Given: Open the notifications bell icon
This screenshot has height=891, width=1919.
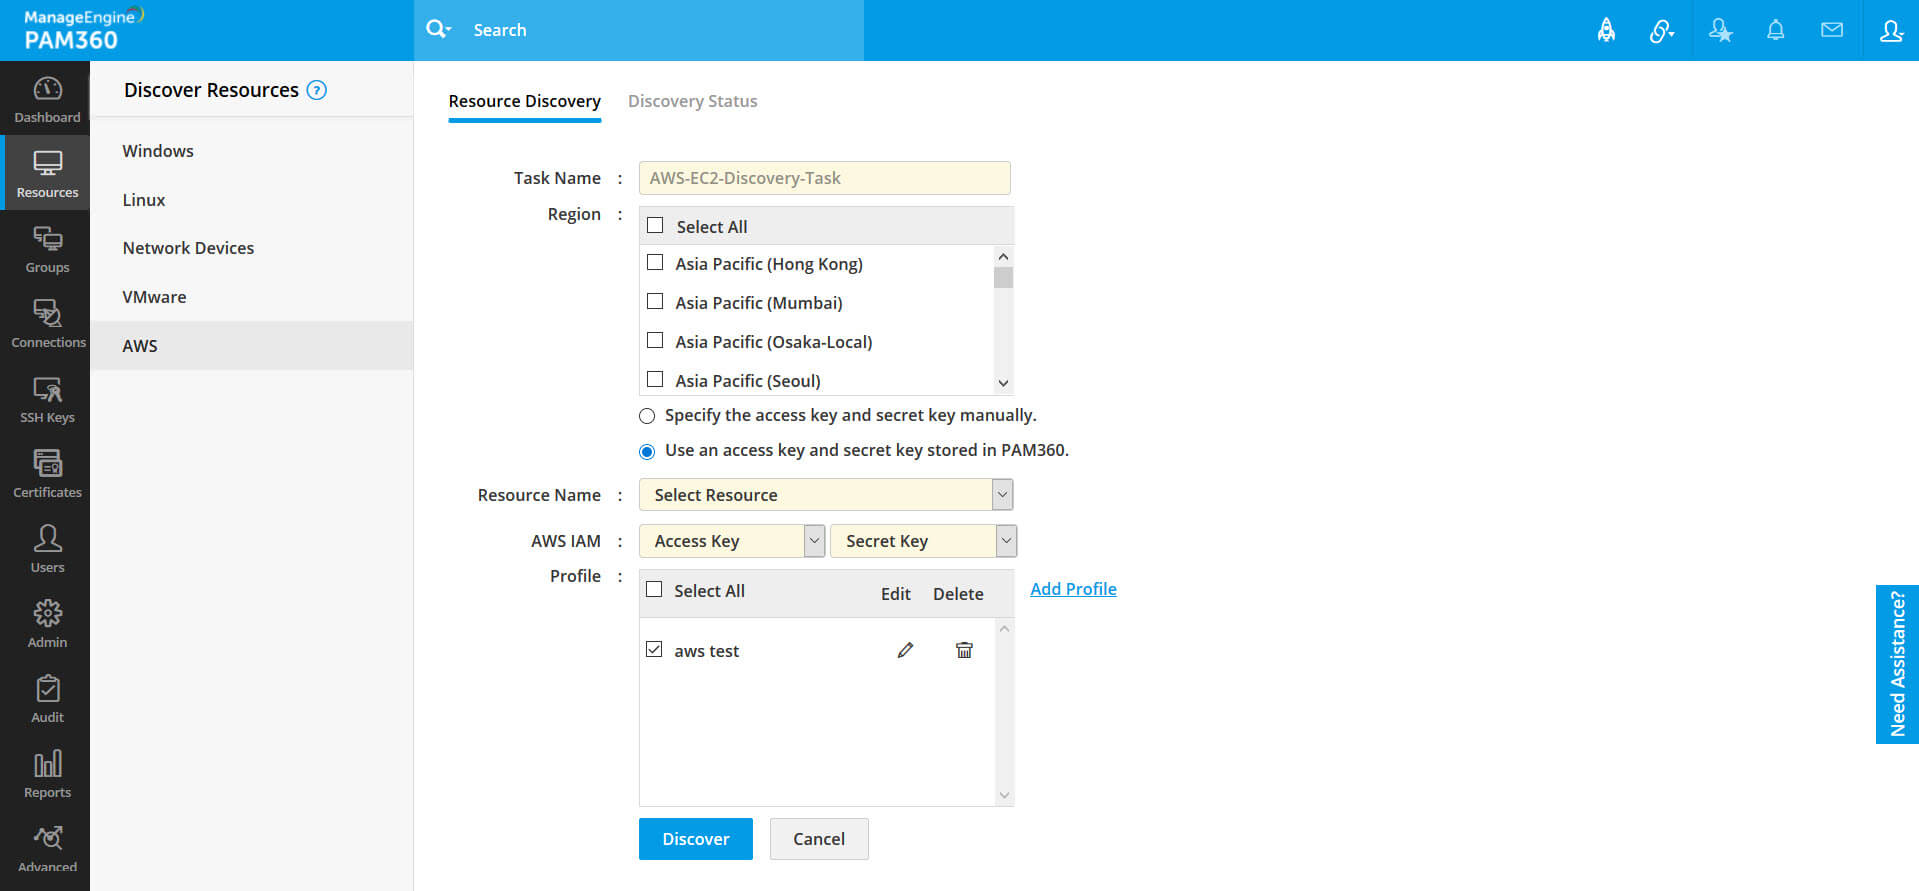Looking at the screenshot, I should point(1776,30).
